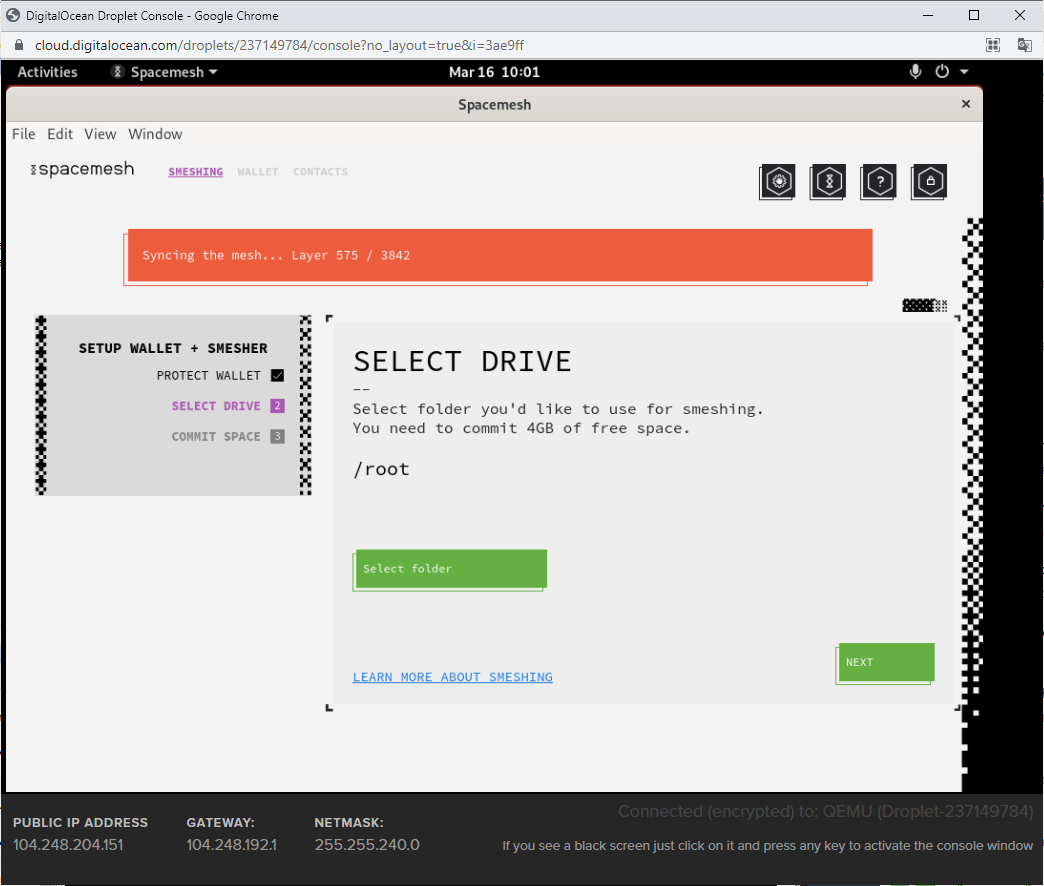Open the File menu
Screen dimensions: 1044x886
click(x=23, y=134)
